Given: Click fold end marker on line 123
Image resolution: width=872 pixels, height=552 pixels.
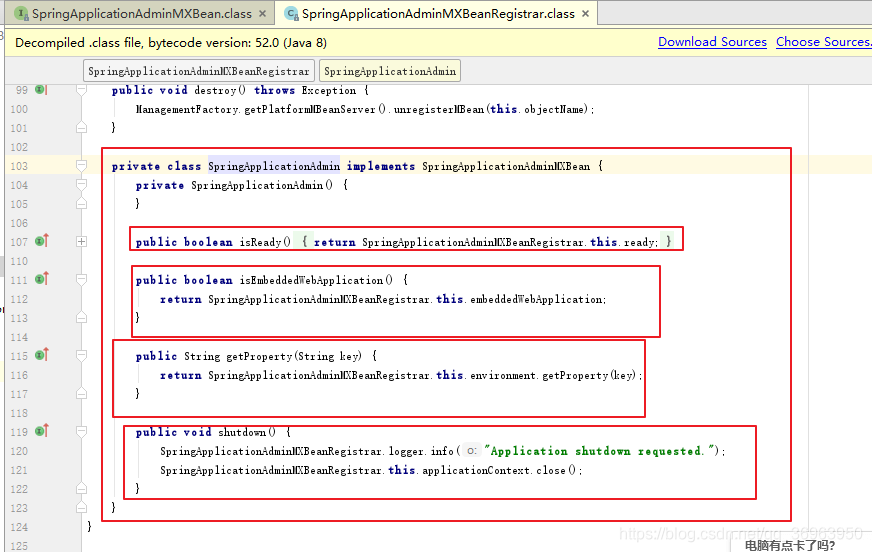Looking at the screenshot, I should [x=81, y=508].
